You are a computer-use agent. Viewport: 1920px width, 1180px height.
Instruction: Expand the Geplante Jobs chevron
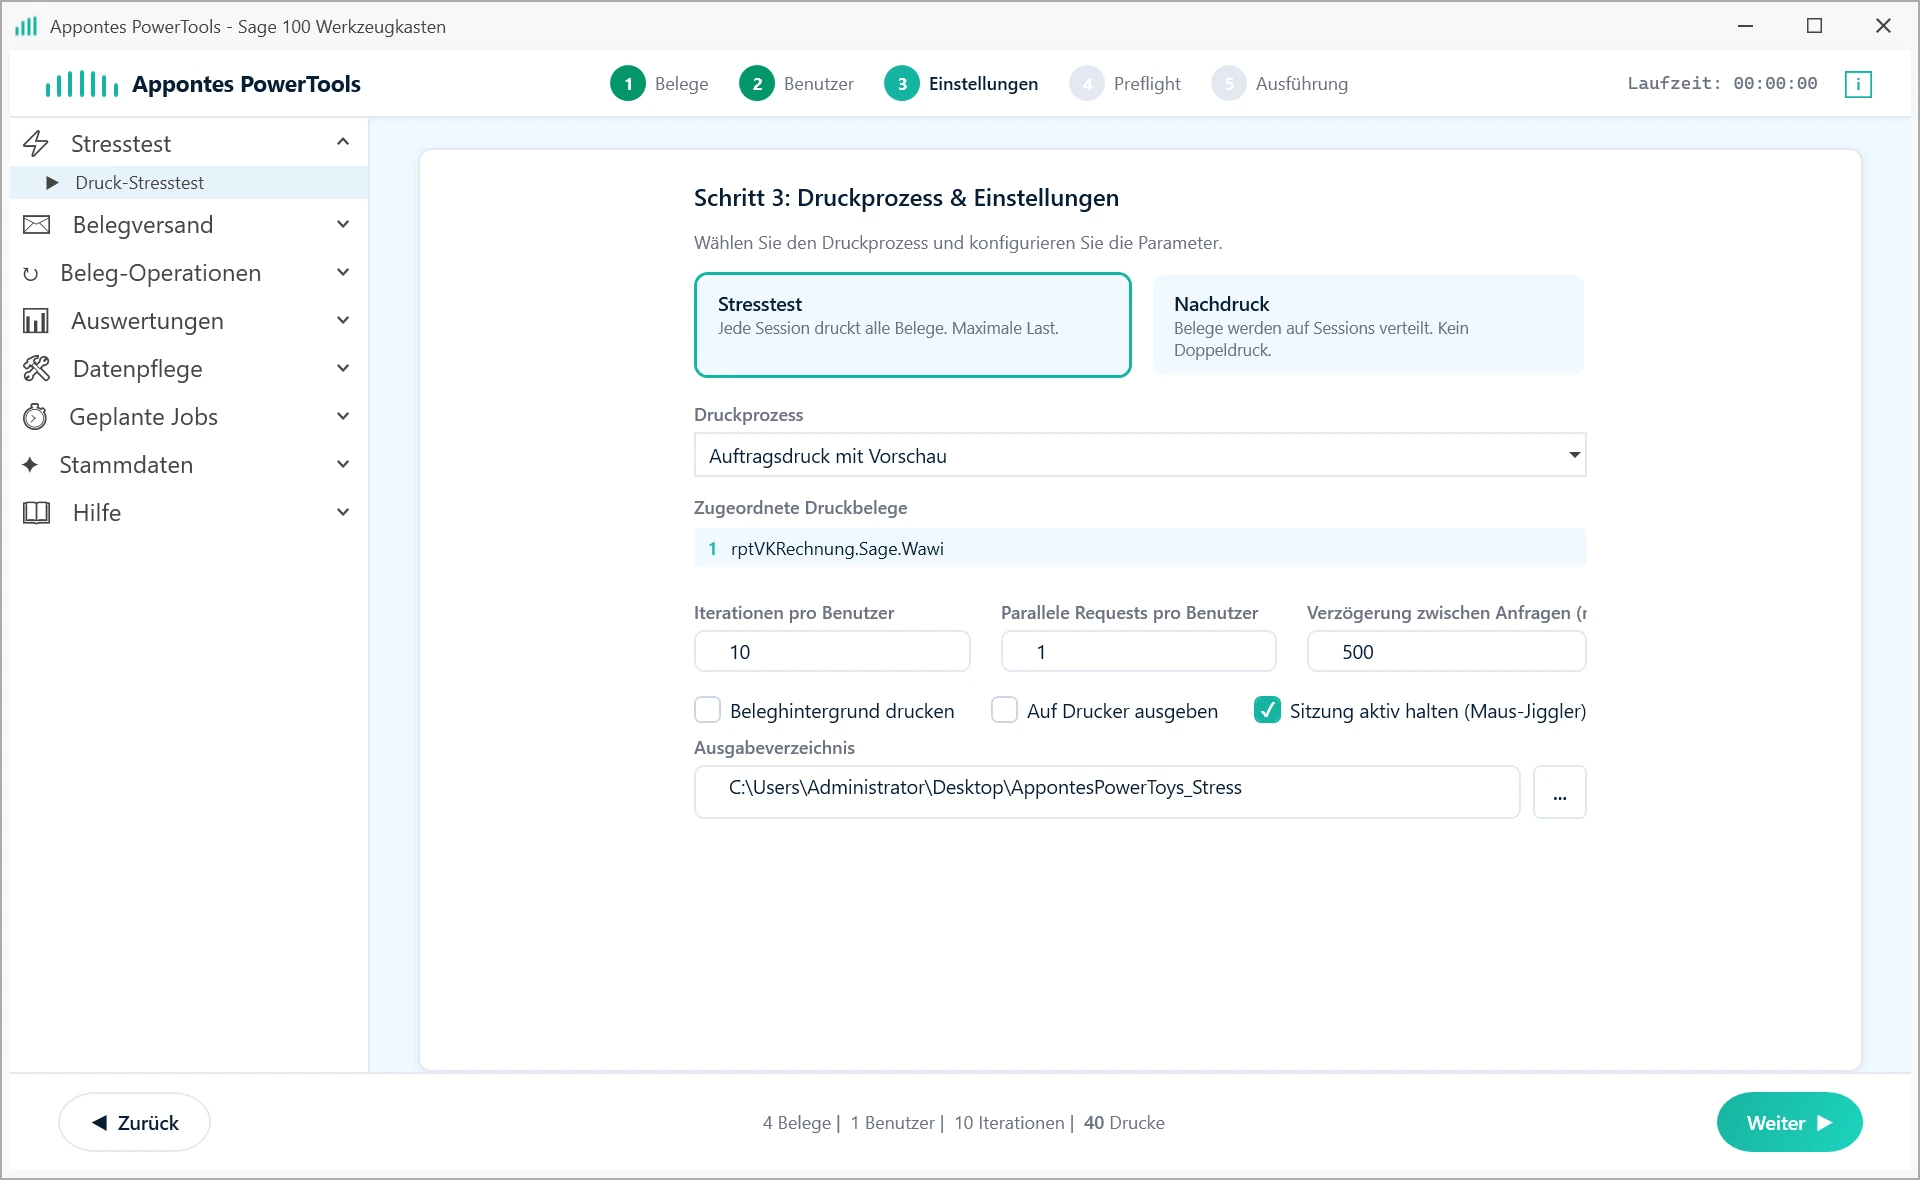pos(343,416)
